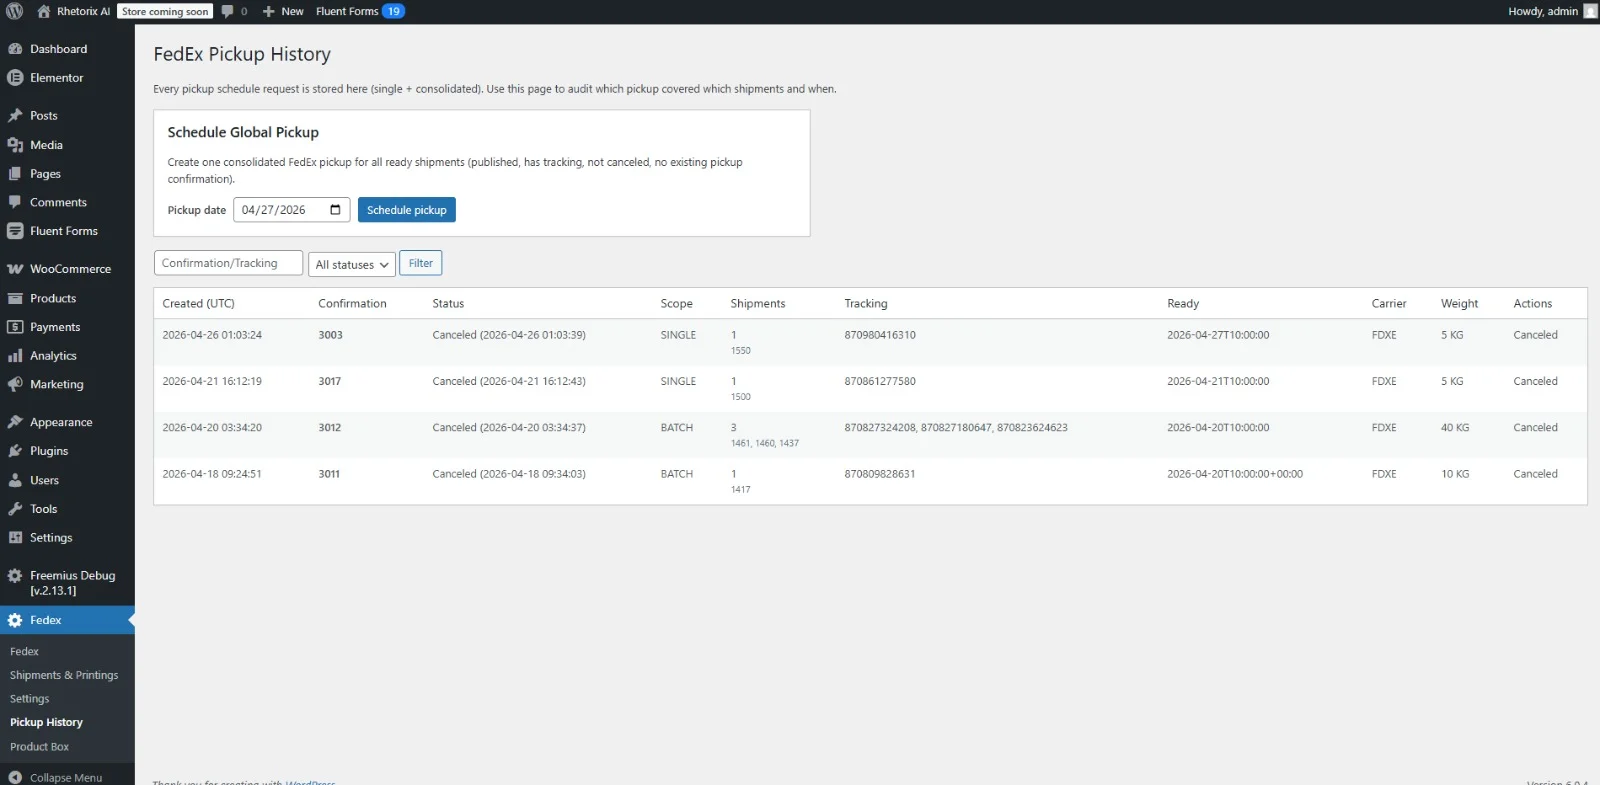
Task: Open Product Box submenu item
Action: click(39, 747)
